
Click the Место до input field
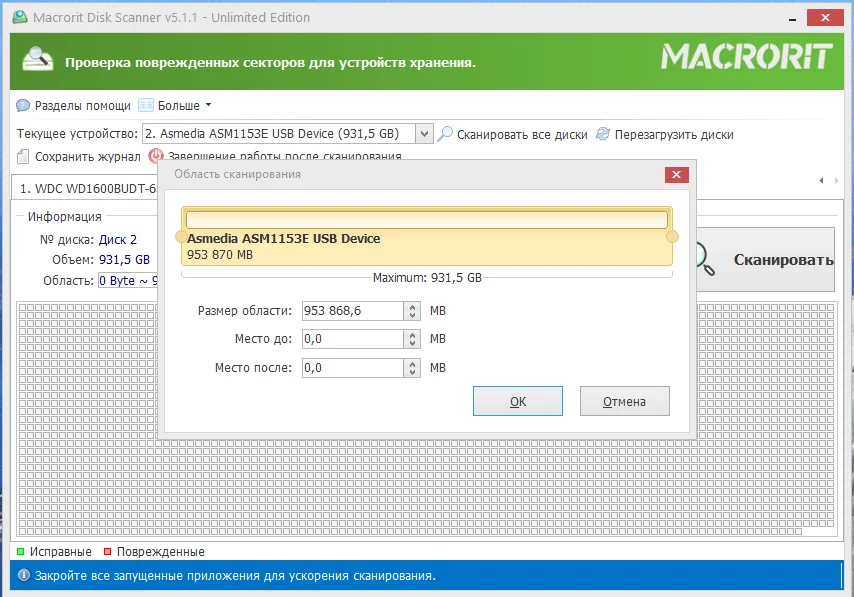click(x=353, y=339)
